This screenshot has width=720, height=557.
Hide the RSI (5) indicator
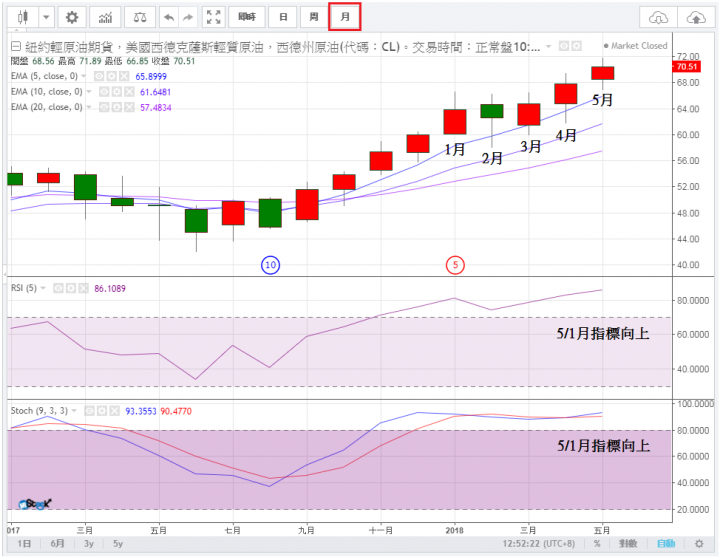tap(58, 288)
